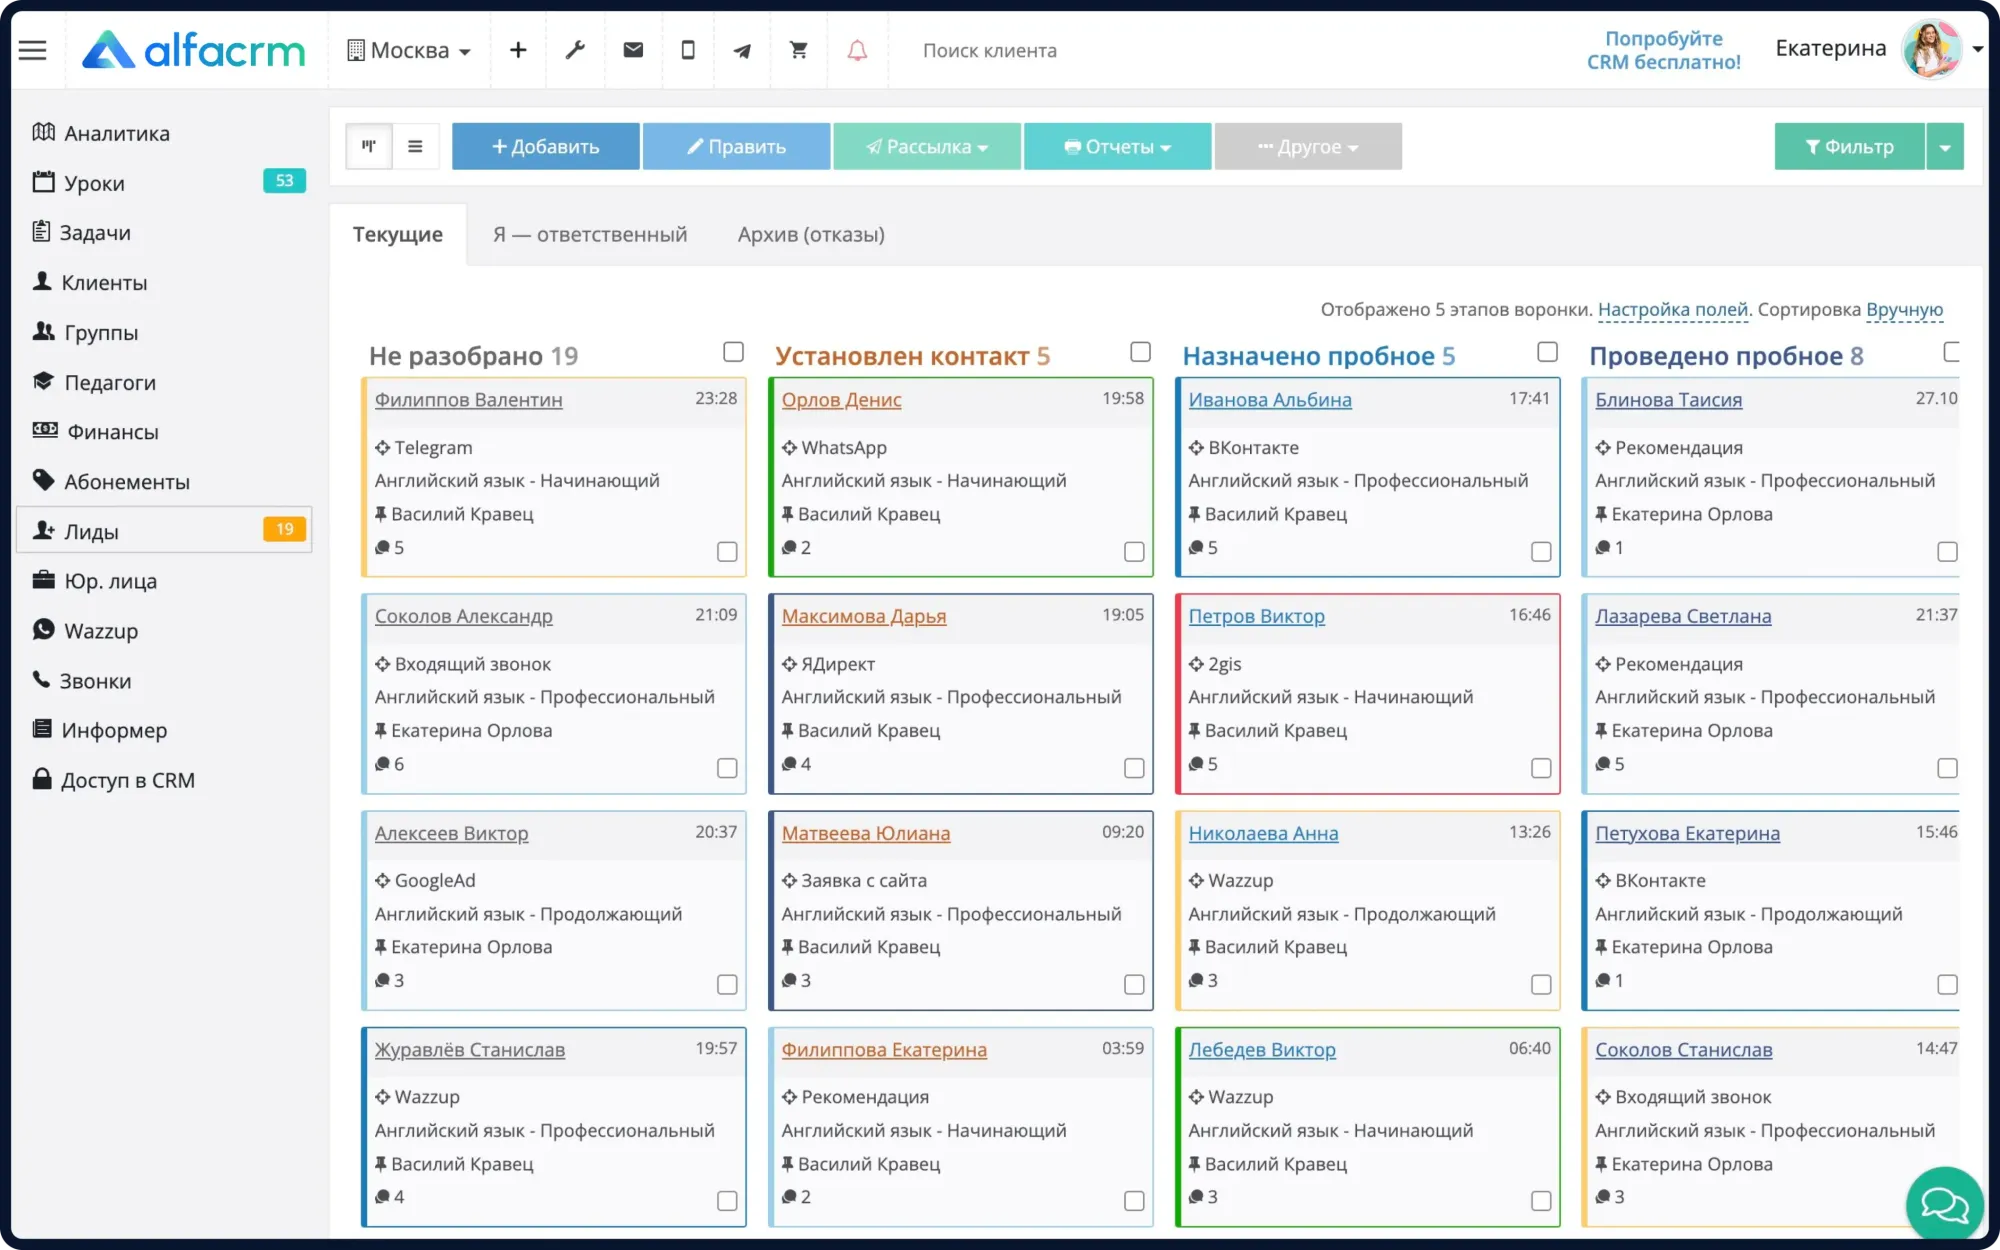Switch to kanban board view icon

click(x=369, y=146)
